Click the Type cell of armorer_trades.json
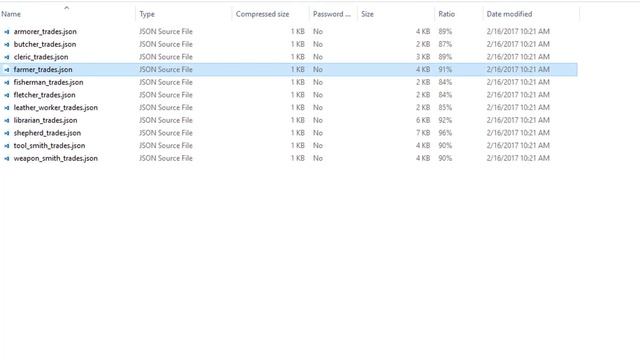The height and width of the screenshot is (360, 640). pos(166,31)
